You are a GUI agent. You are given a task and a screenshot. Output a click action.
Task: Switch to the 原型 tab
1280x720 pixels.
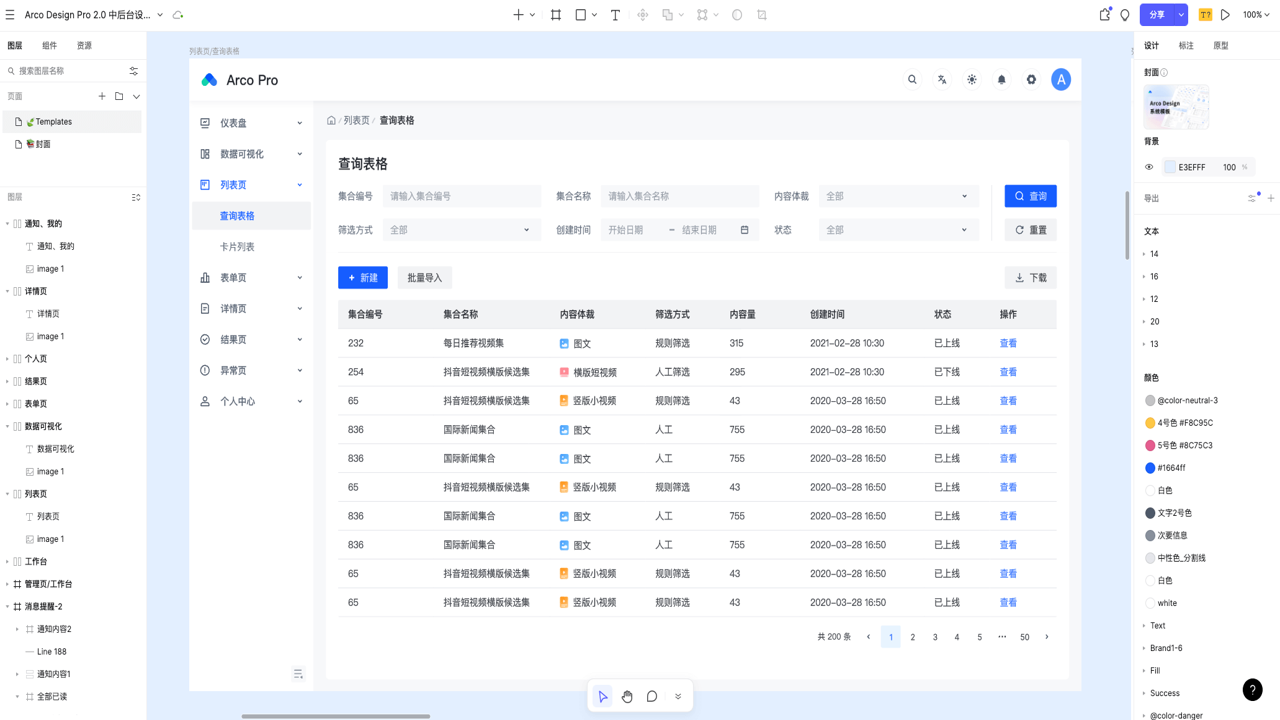coord(1221,46)
